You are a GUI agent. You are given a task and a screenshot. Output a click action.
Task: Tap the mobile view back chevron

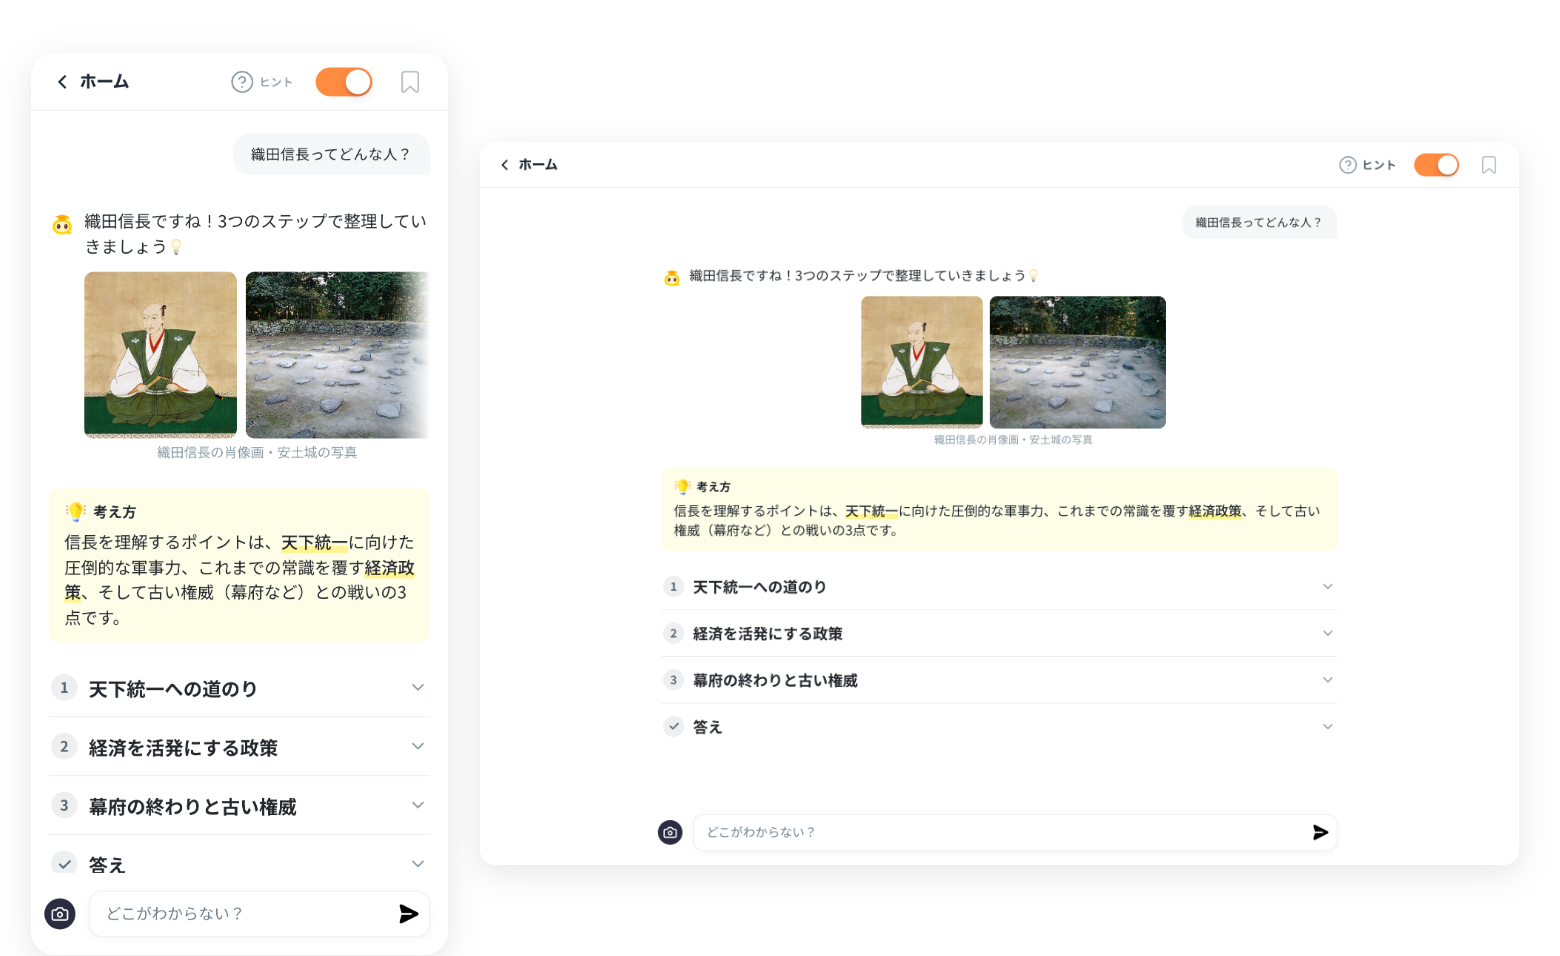(62, 82)
